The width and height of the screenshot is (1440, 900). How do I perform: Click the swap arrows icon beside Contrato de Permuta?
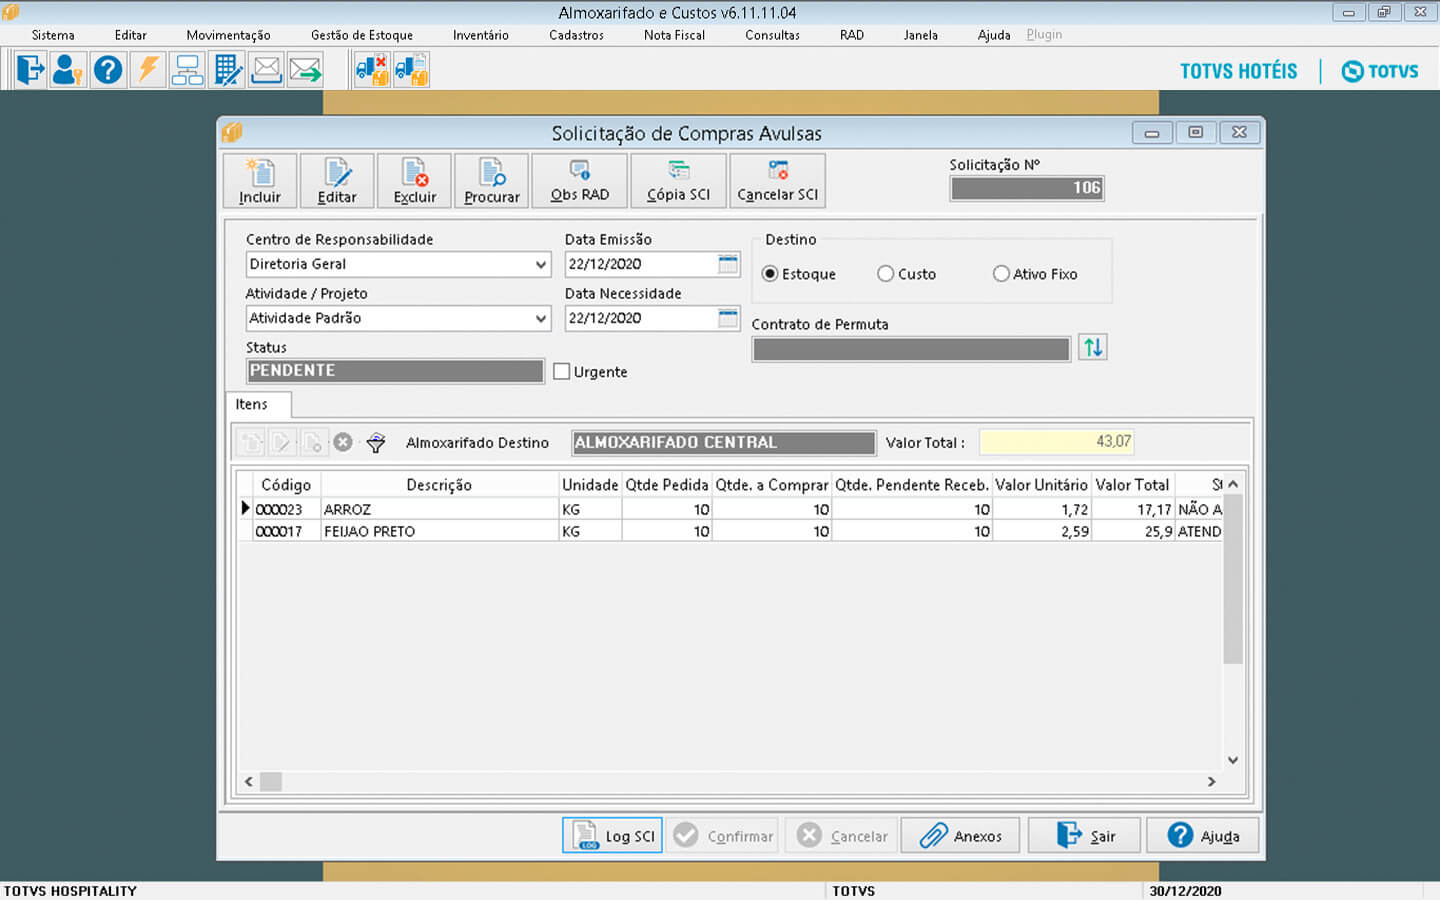tap(1092, 348)
